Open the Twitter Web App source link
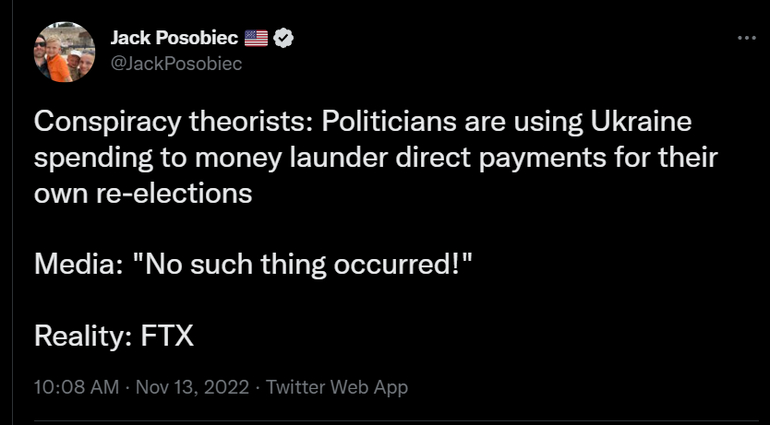 pyautogui.click(x=338, y=387)
